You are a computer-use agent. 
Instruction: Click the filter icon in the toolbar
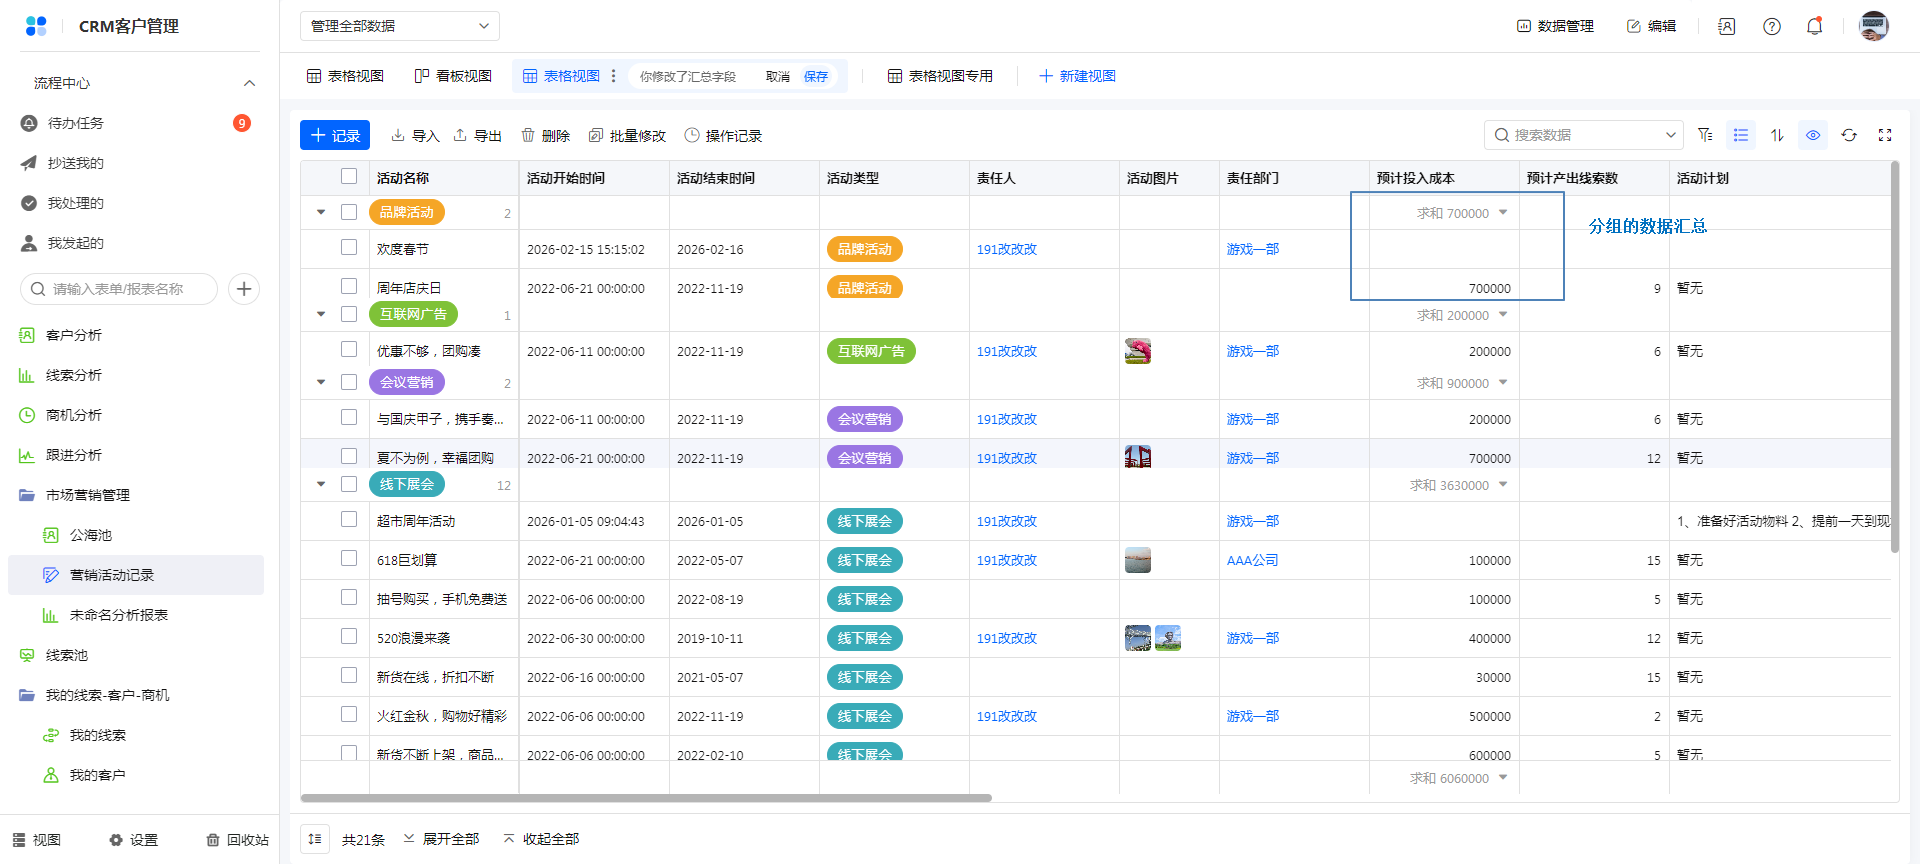coord(1705,135)
